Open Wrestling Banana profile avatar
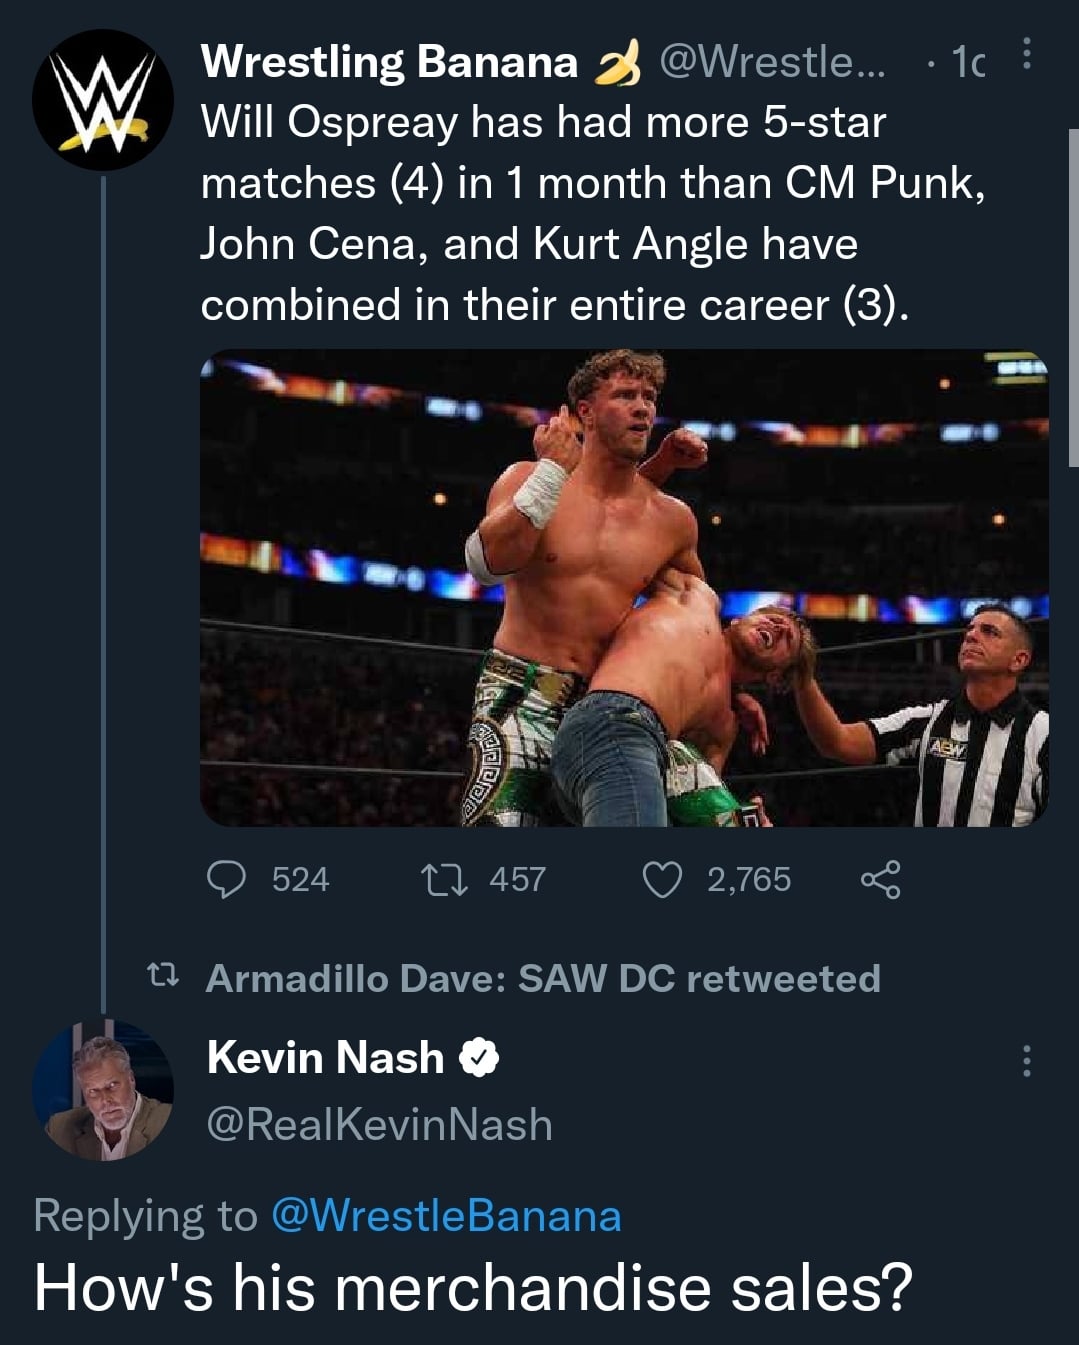This screenshot has width=1079, height=1345. pos(103,100)
